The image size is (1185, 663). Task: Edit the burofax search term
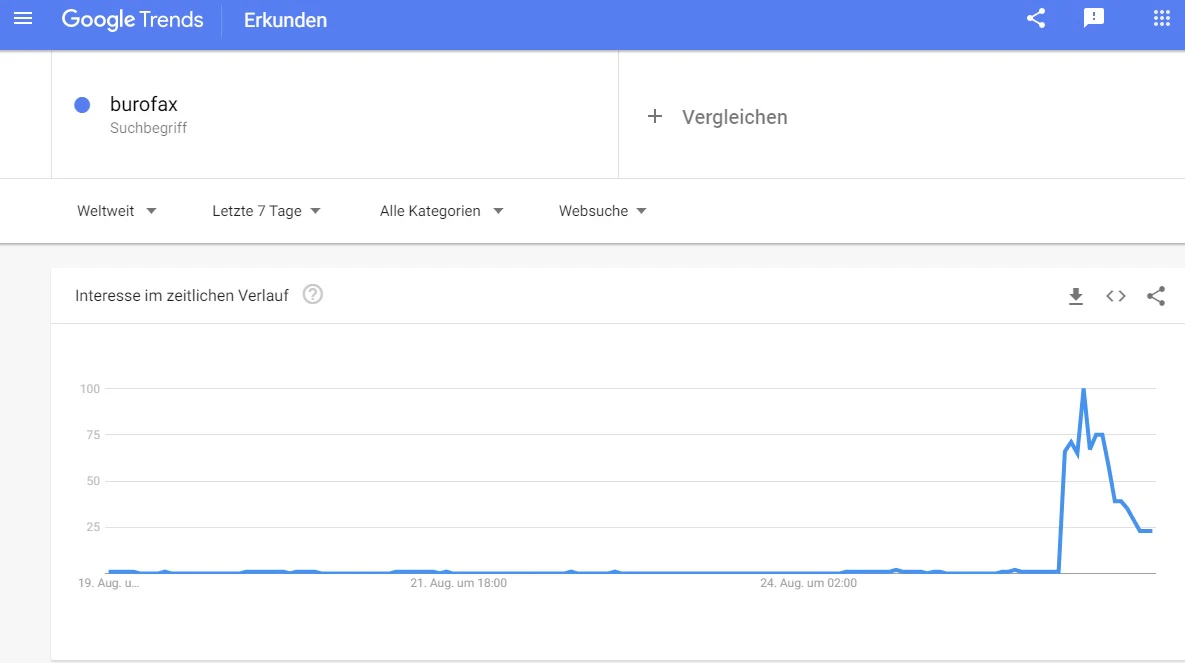point(144,104)
